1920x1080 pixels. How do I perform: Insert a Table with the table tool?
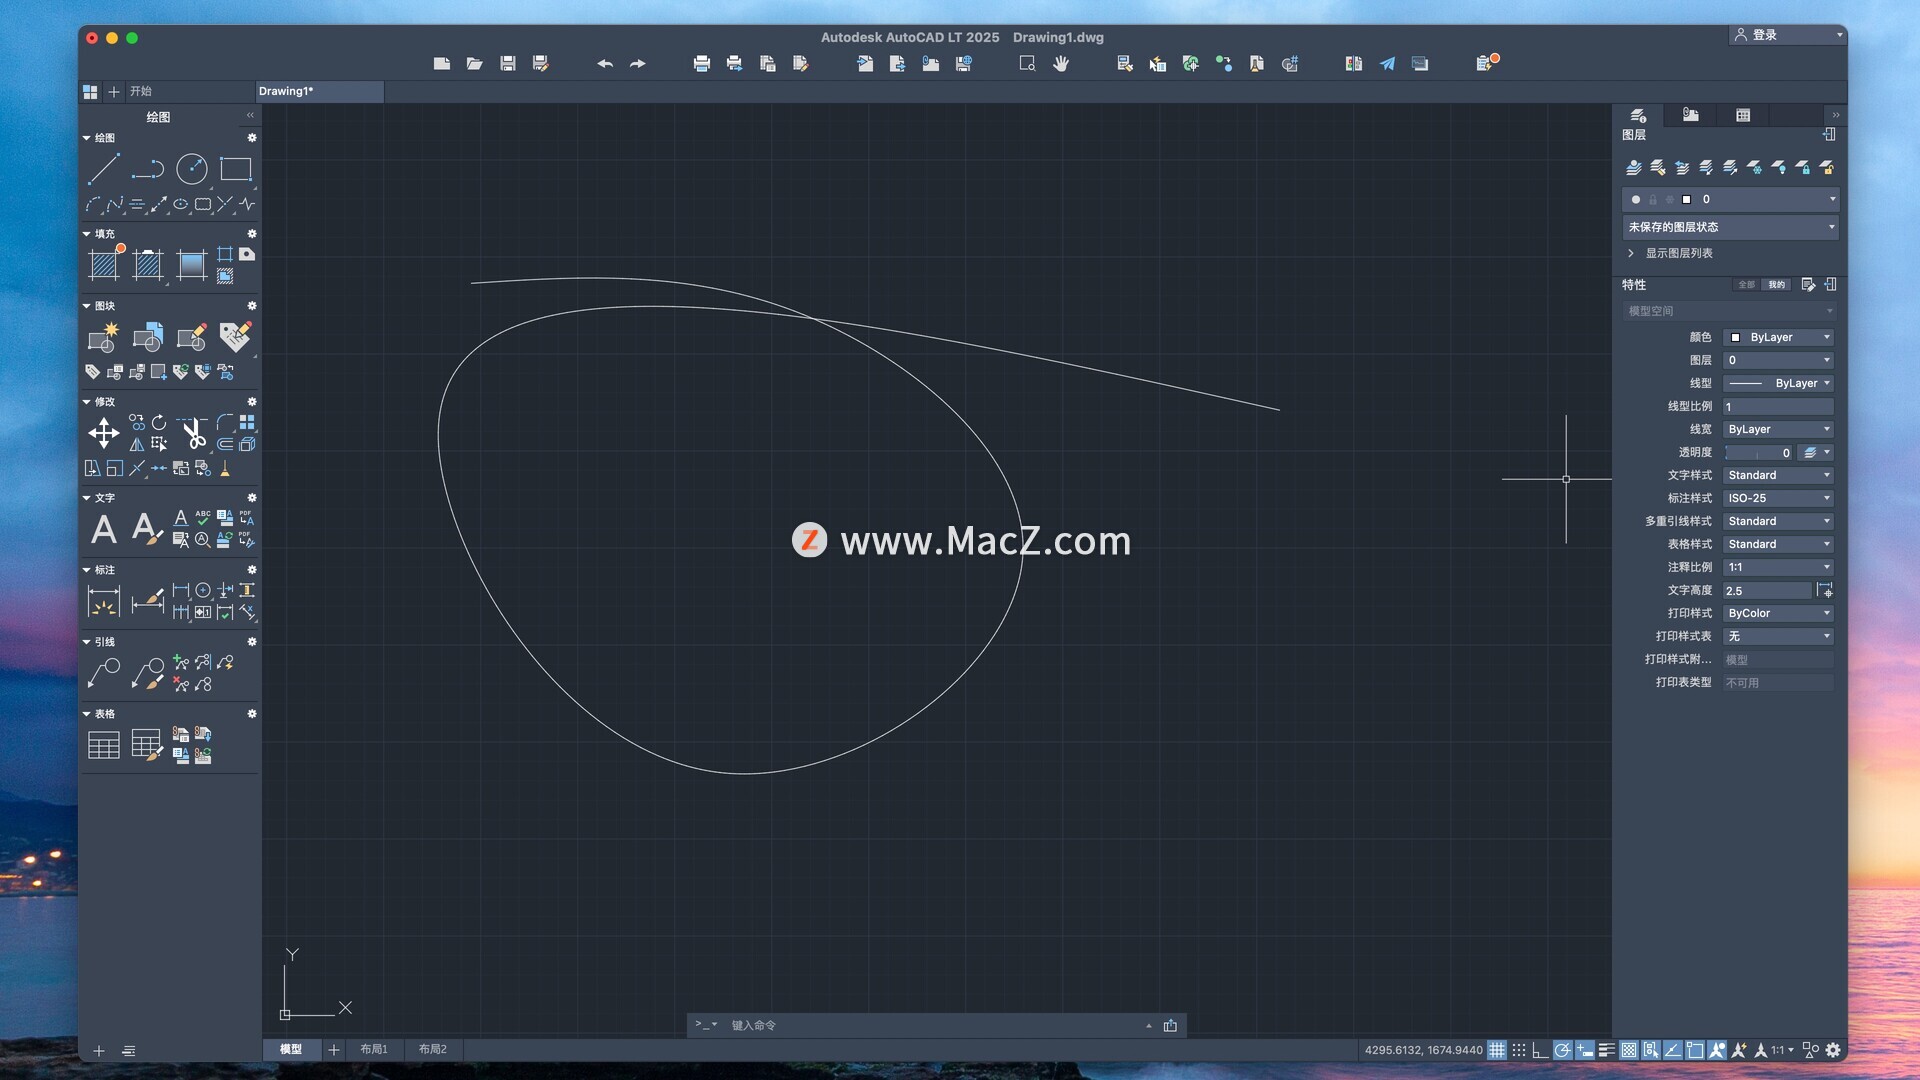point(104,745)
